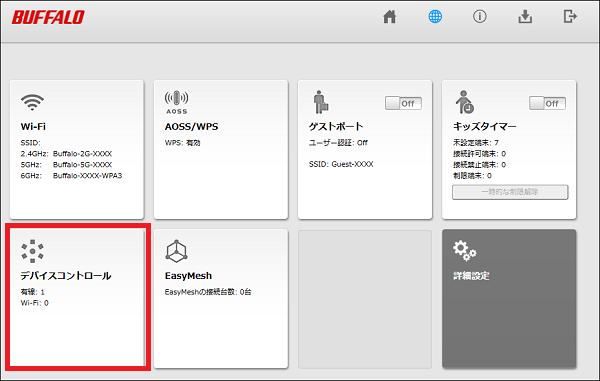
Task: Click the download firmware icon
Action: pos(525,16)
